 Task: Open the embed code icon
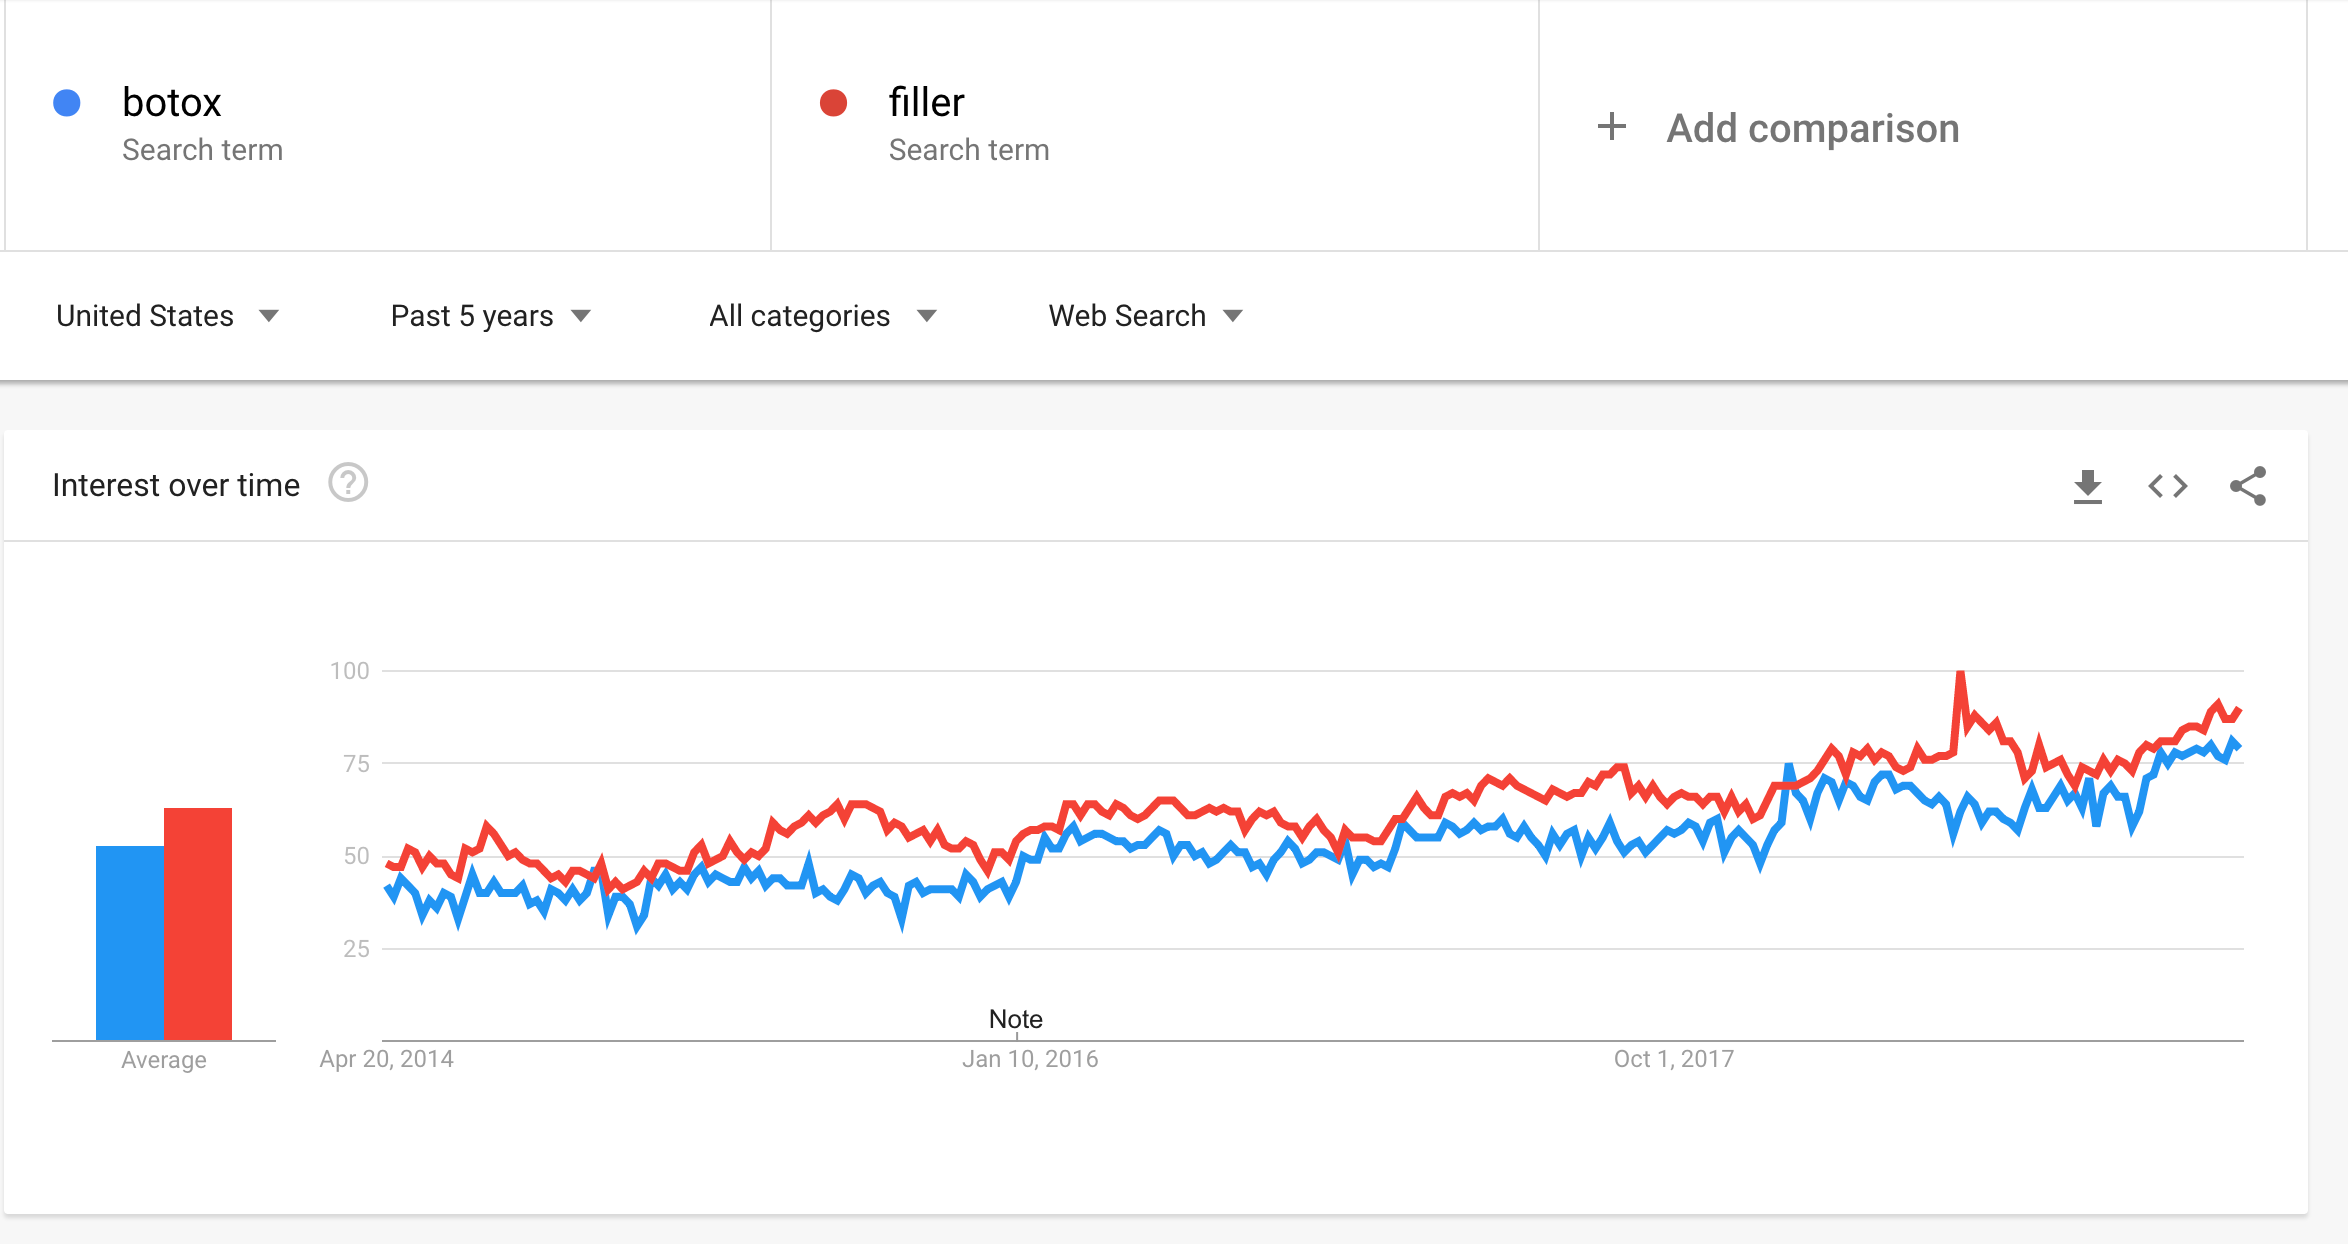coord(2168,486)
